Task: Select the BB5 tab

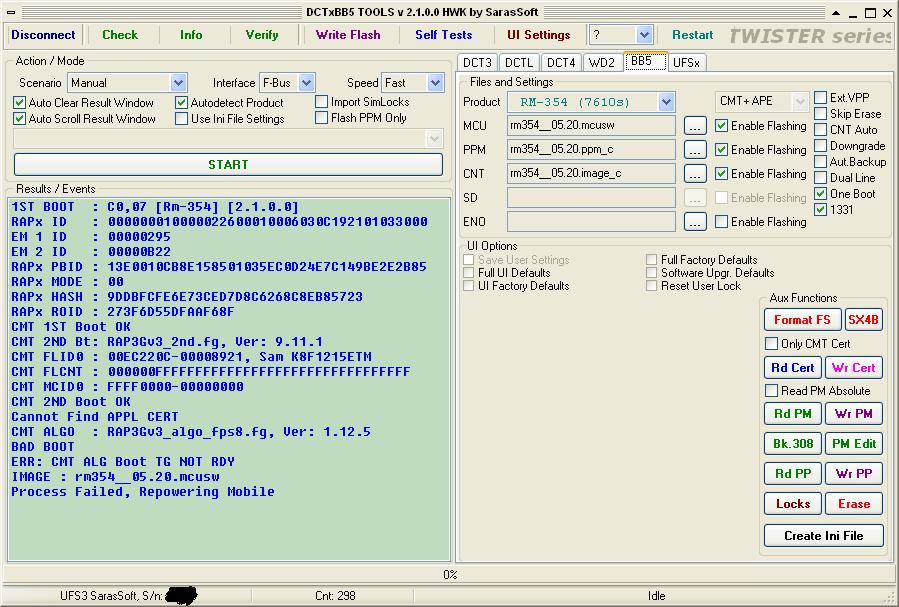Action: (x=645, y=61)
